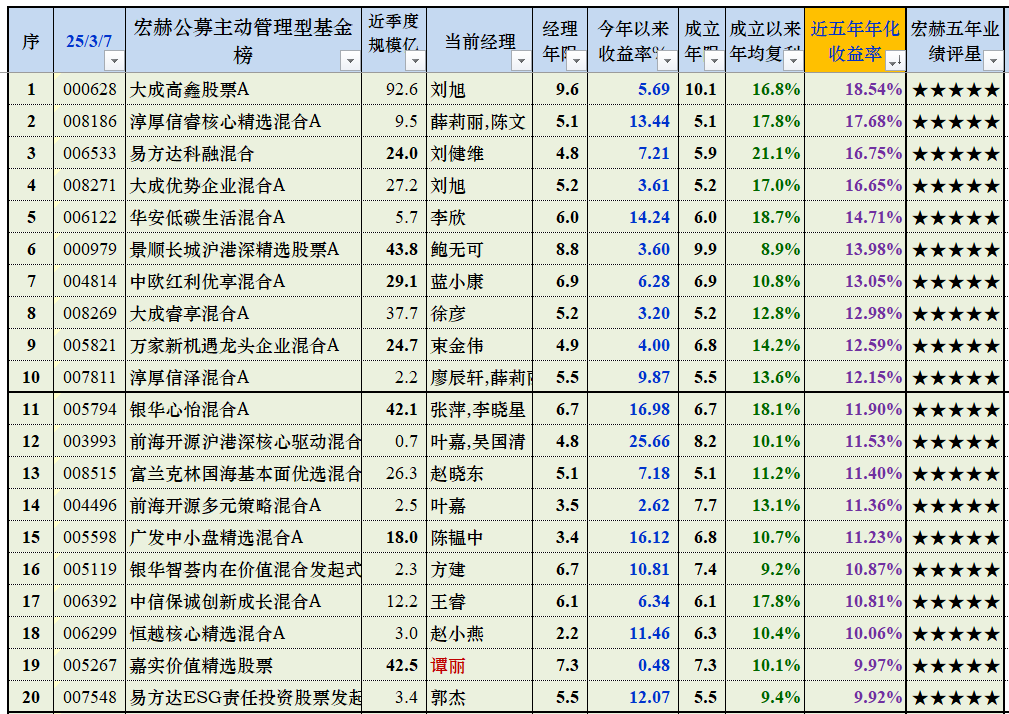Select manager cell 谭丽 in red
This screenshot has height=714, width=1009.
click(x=448, y=666)
